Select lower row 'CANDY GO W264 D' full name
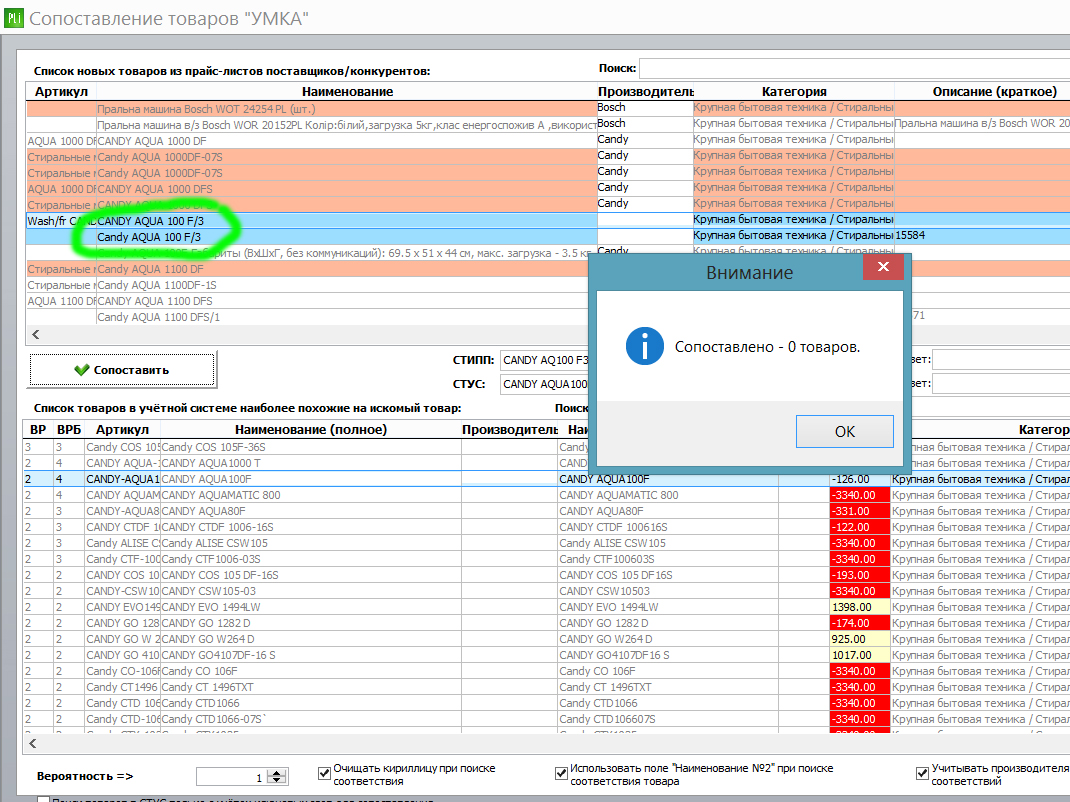Image resolution: width=1070 pixels, height=802 pixels. point(310,639)
